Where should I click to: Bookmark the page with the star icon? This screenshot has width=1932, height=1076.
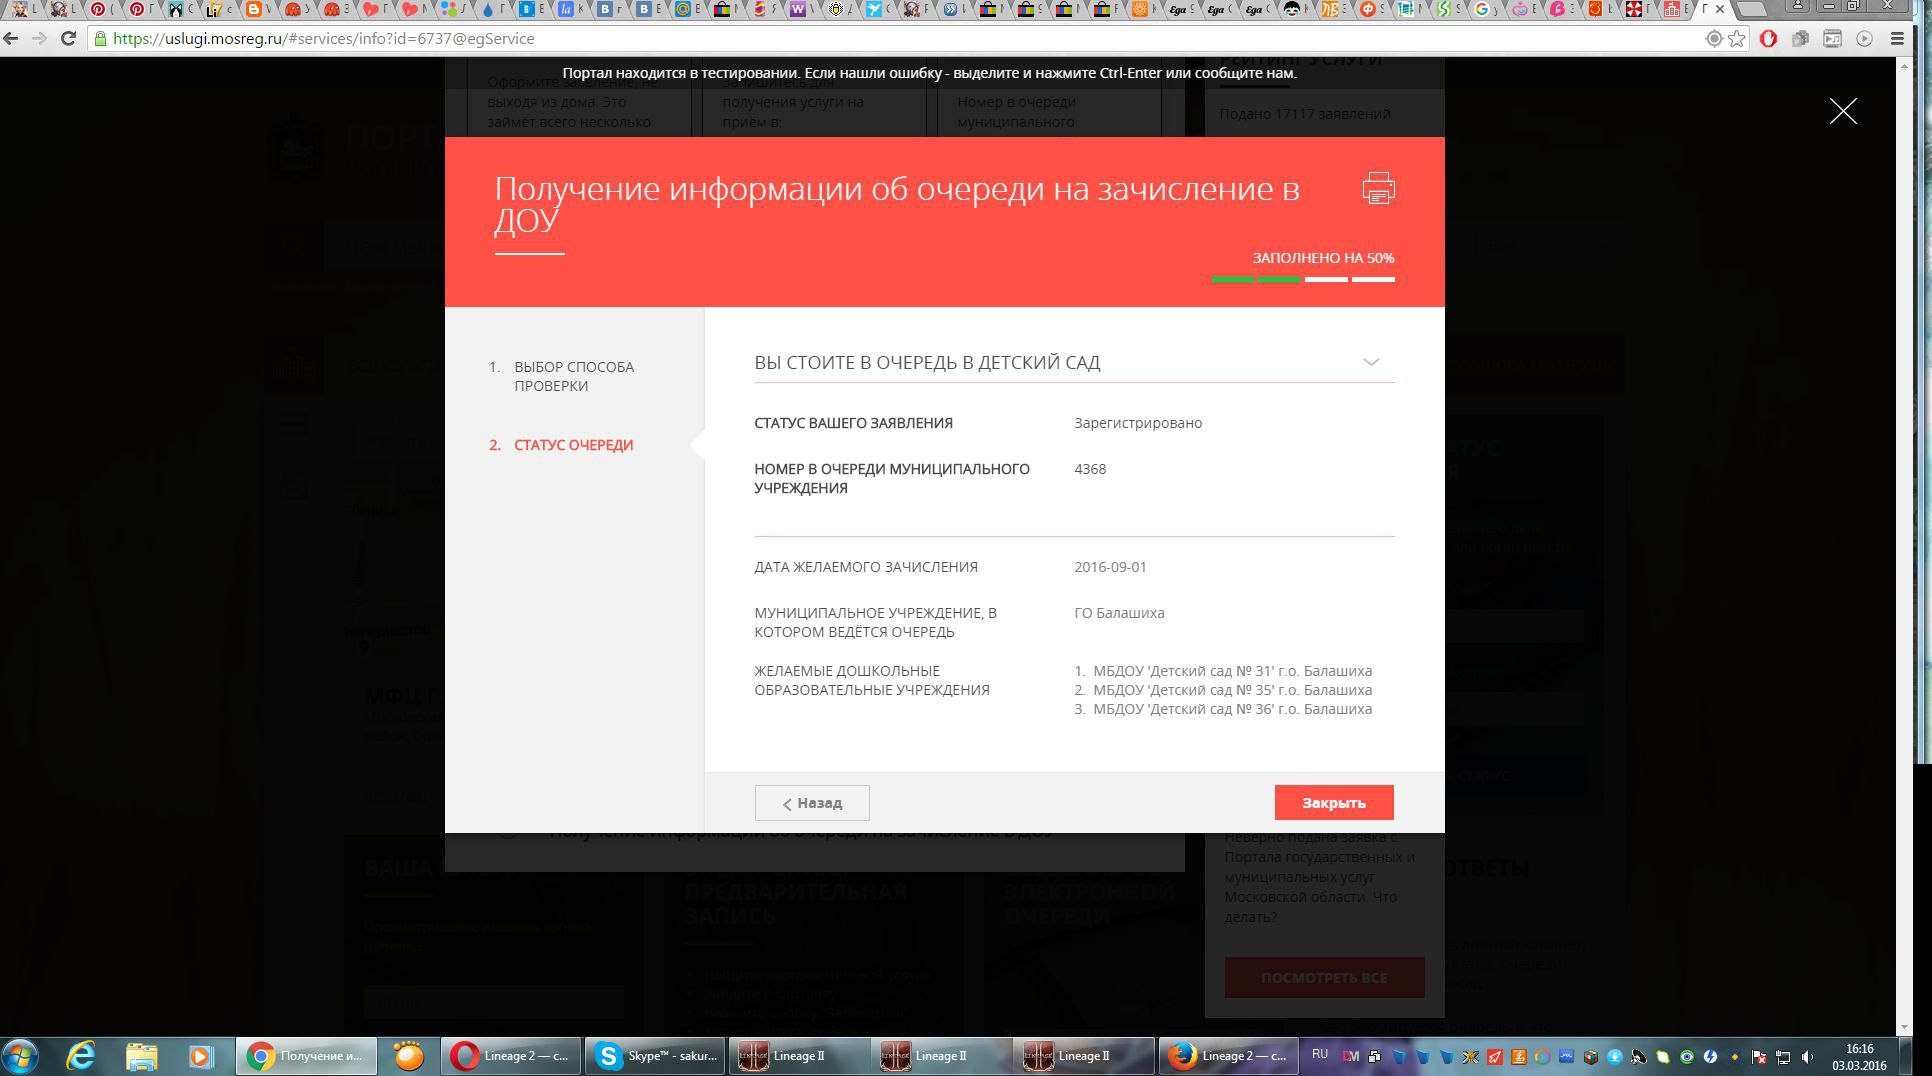[x=1737, y=39]
